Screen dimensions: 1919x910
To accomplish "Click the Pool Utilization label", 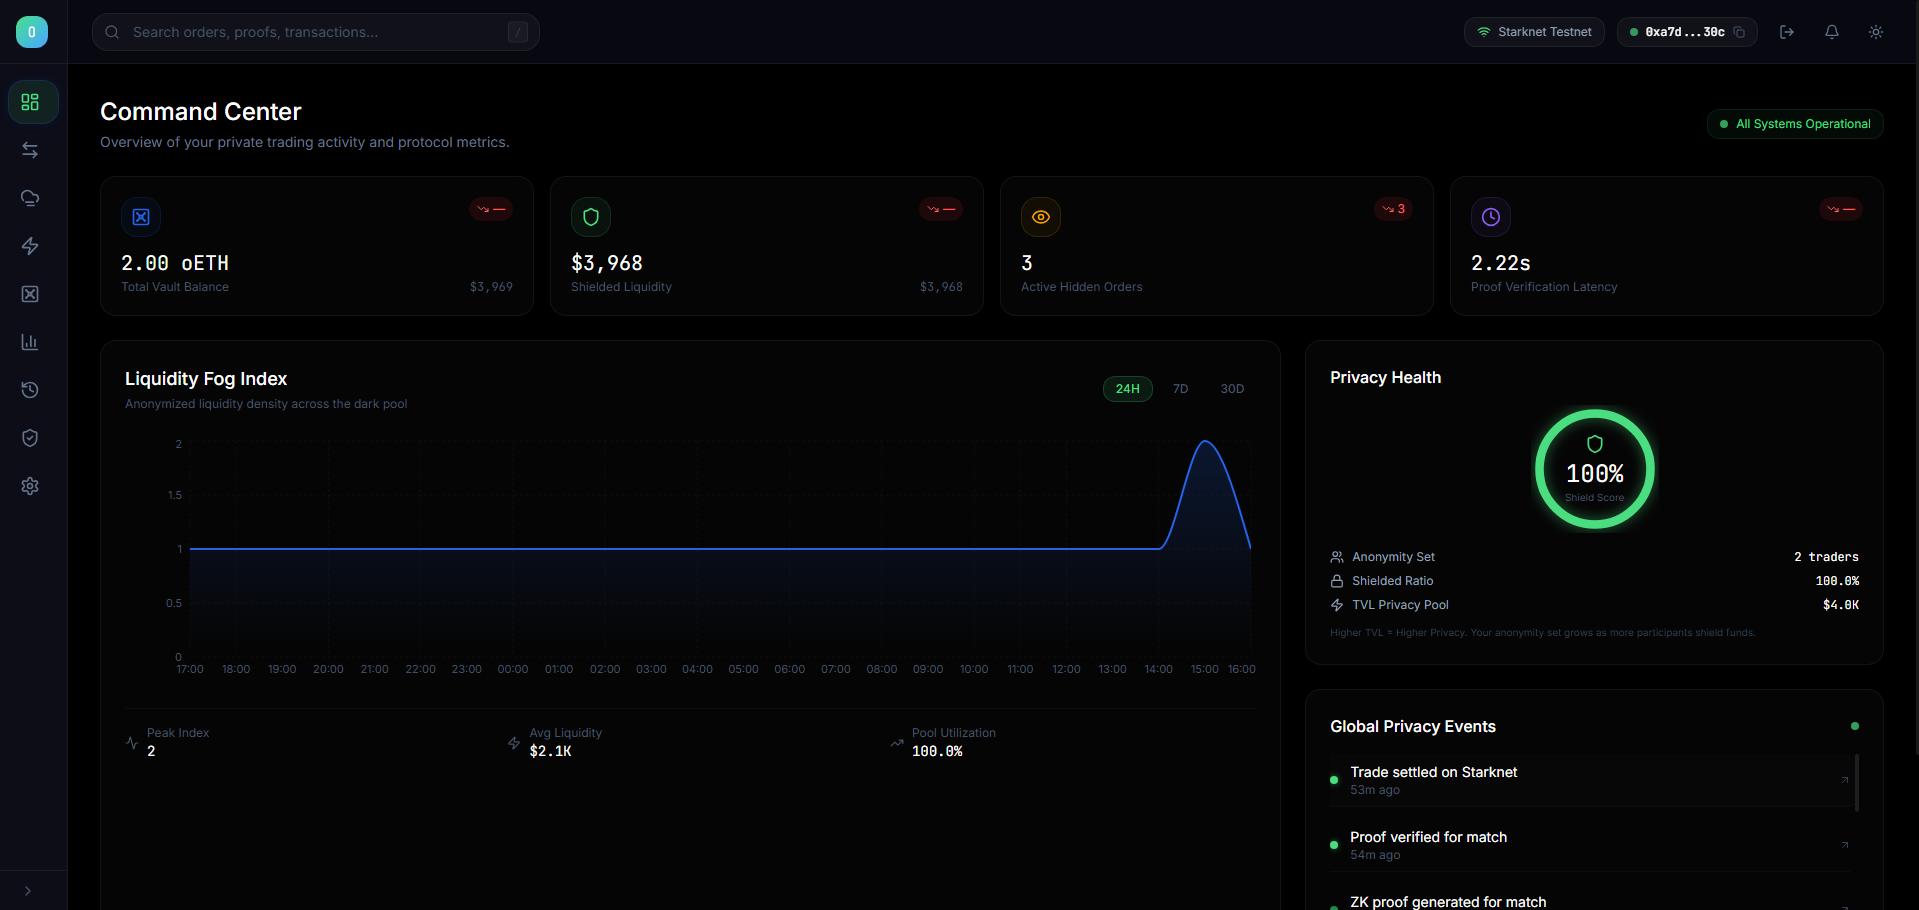I will point(954,733).
